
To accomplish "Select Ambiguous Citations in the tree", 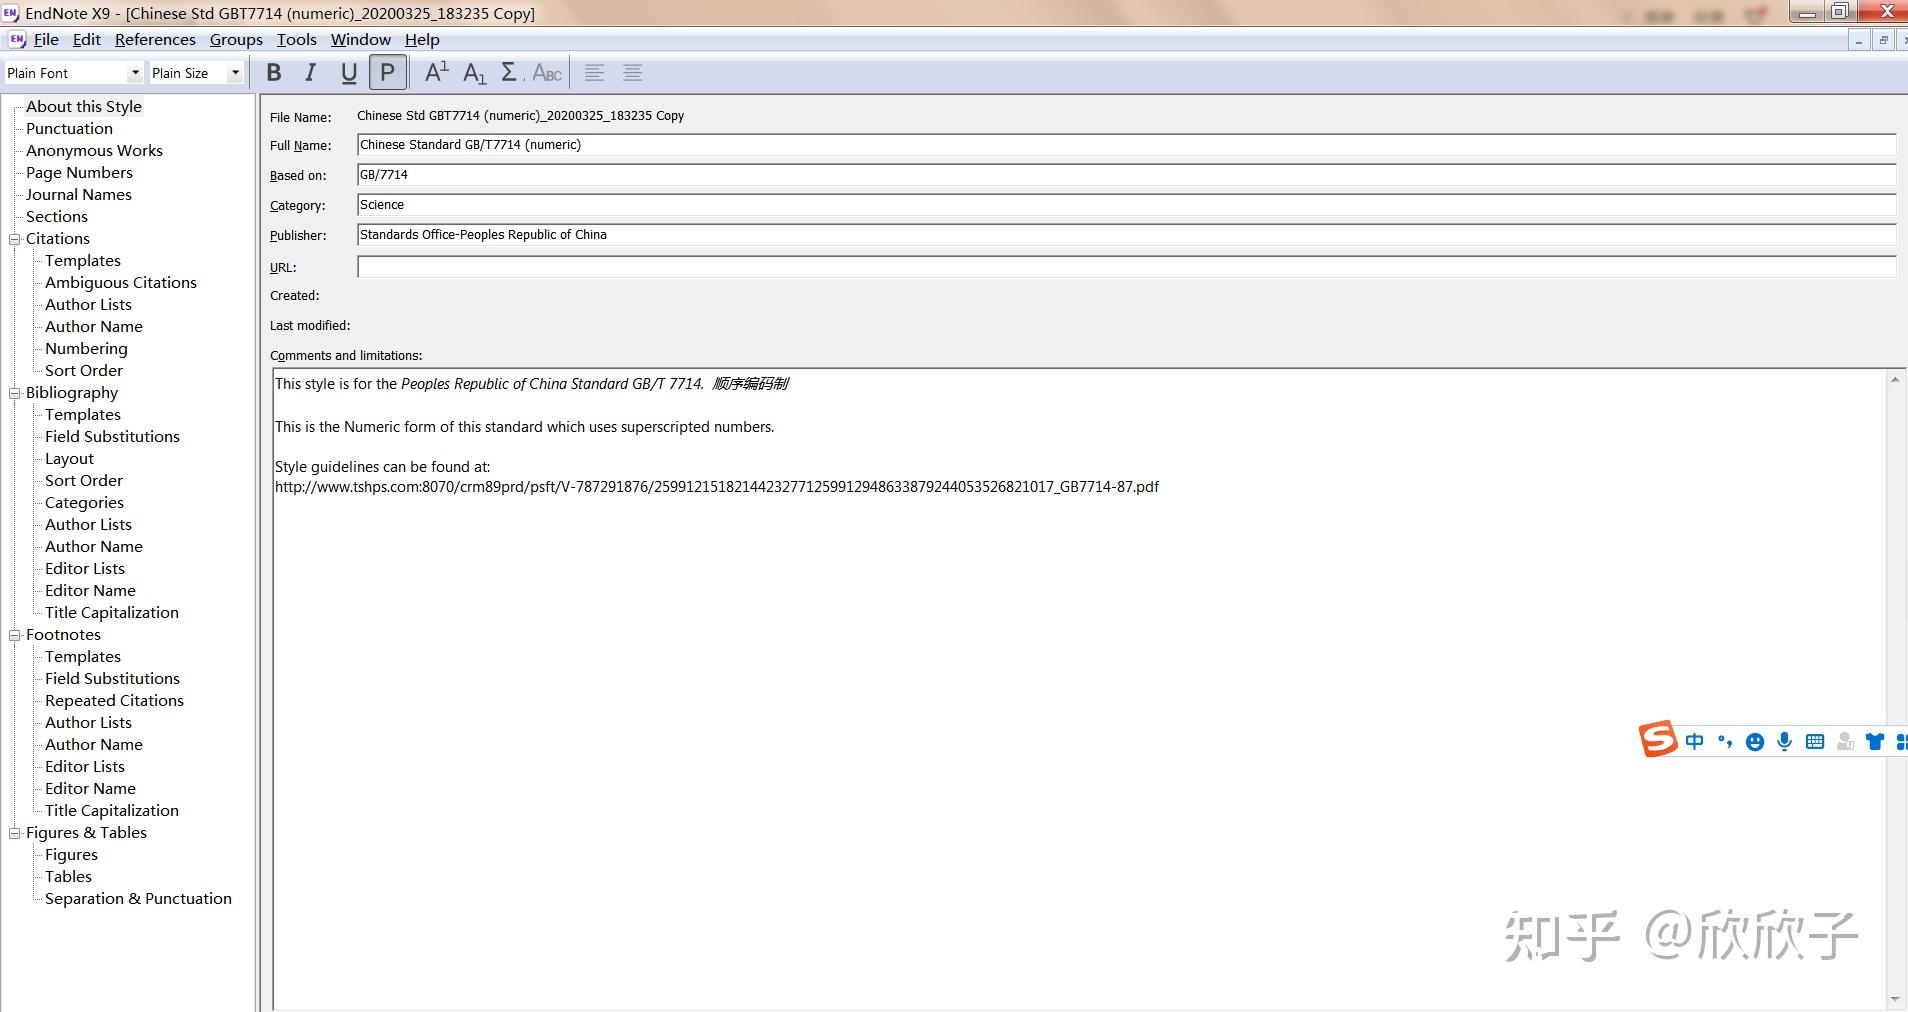I will point(121,283).
